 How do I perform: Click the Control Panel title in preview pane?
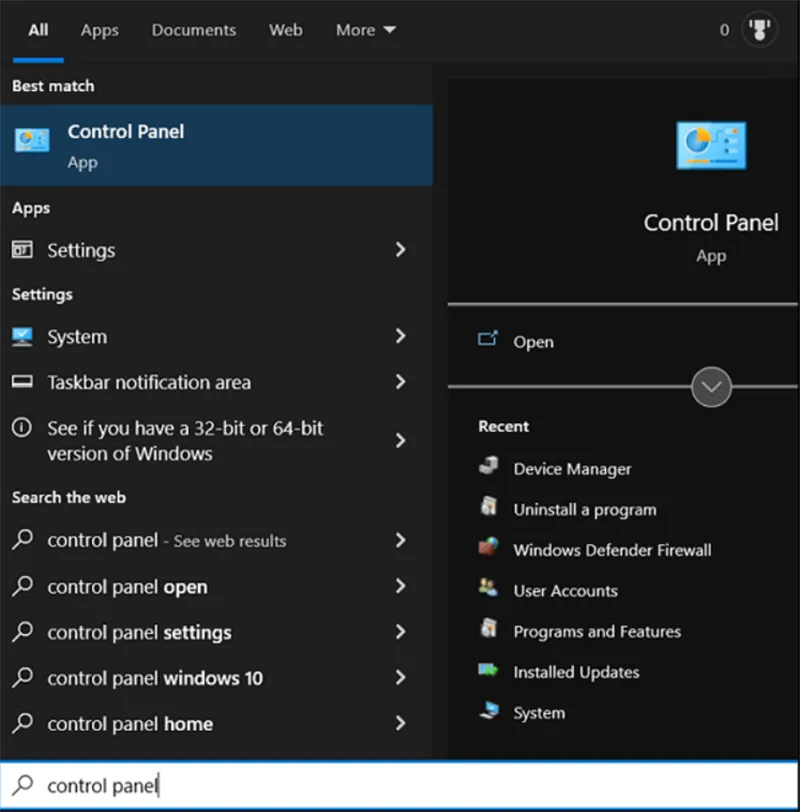[711, 223]
